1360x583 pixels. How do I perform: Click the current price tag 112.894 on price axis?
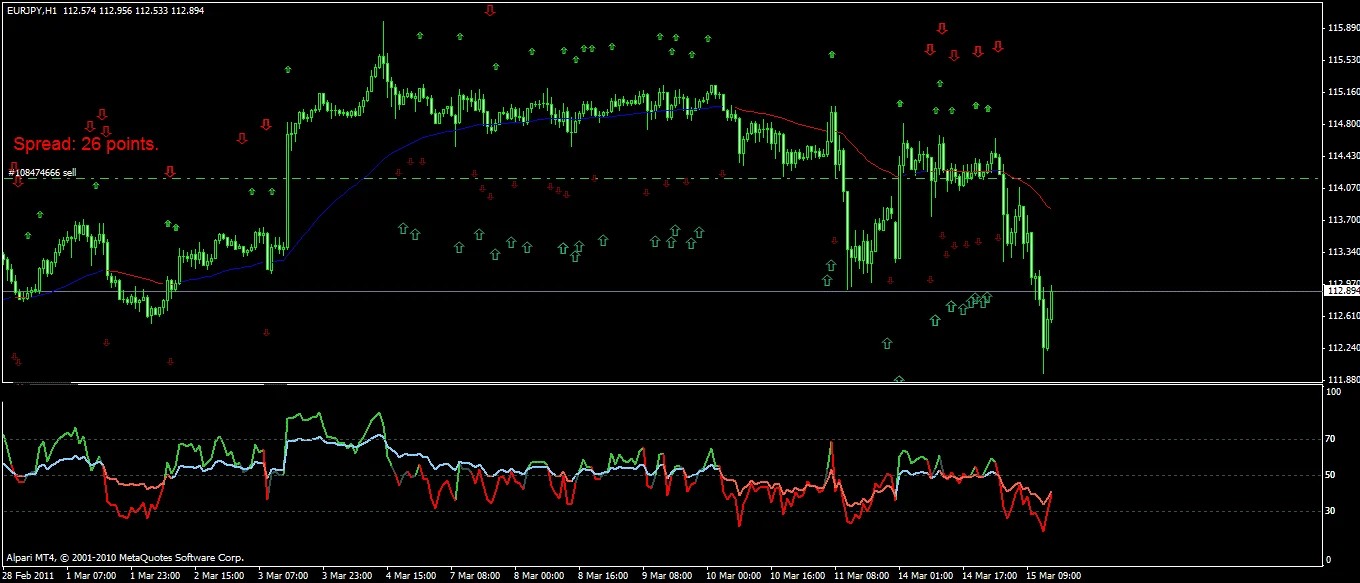coord(1341,291)
